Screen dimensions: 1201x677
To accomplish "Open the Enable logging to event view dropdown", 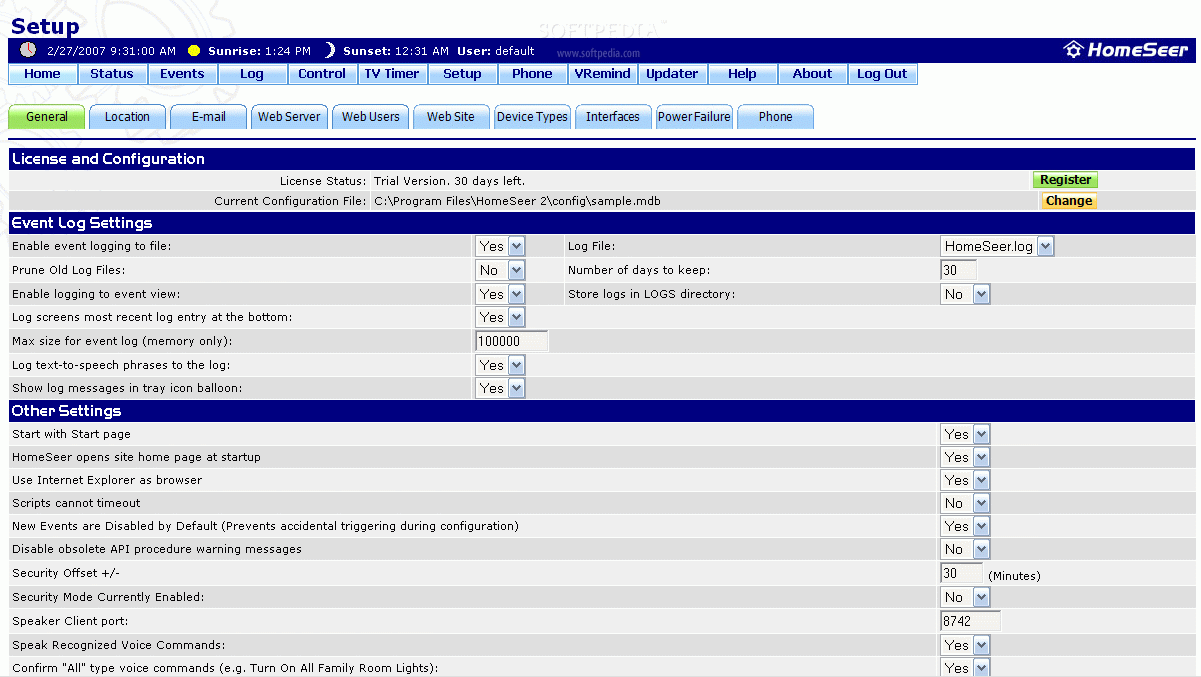I will (x=500, y=294).
